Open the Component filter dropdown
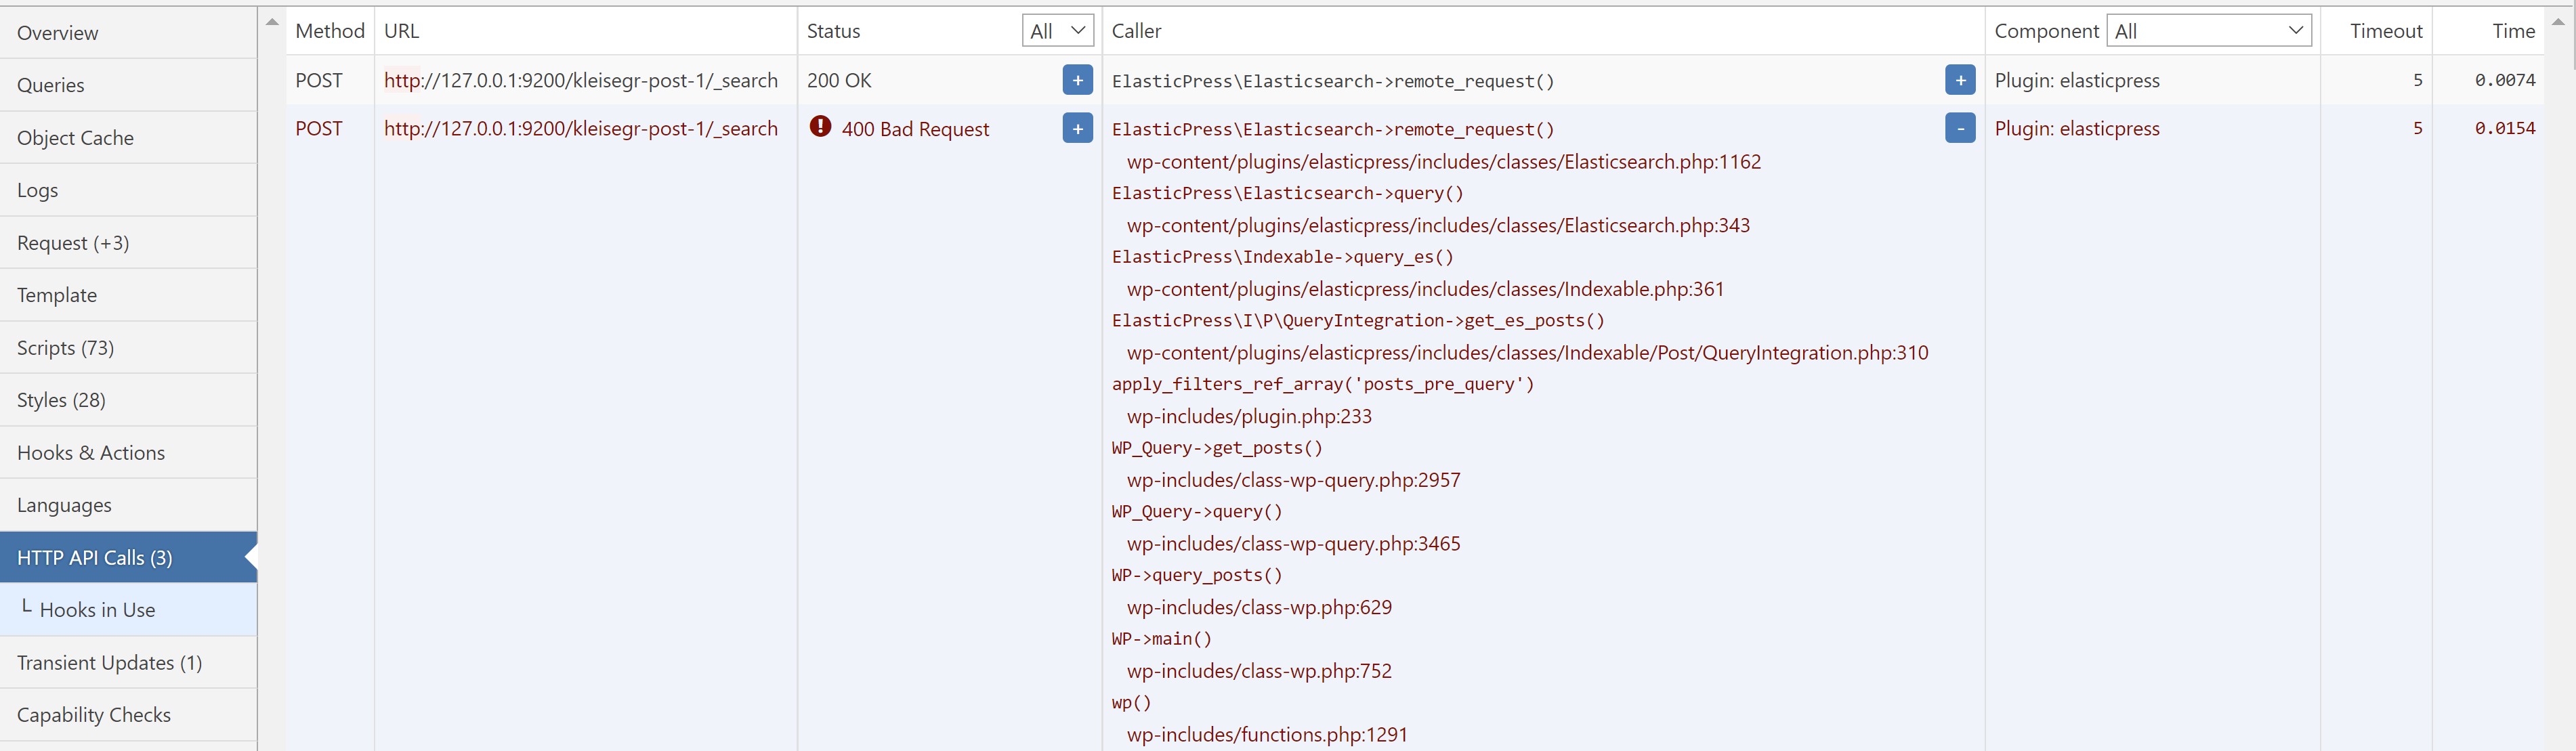Viewport: 2576px width, 751px height. [x=2210, y=30]
